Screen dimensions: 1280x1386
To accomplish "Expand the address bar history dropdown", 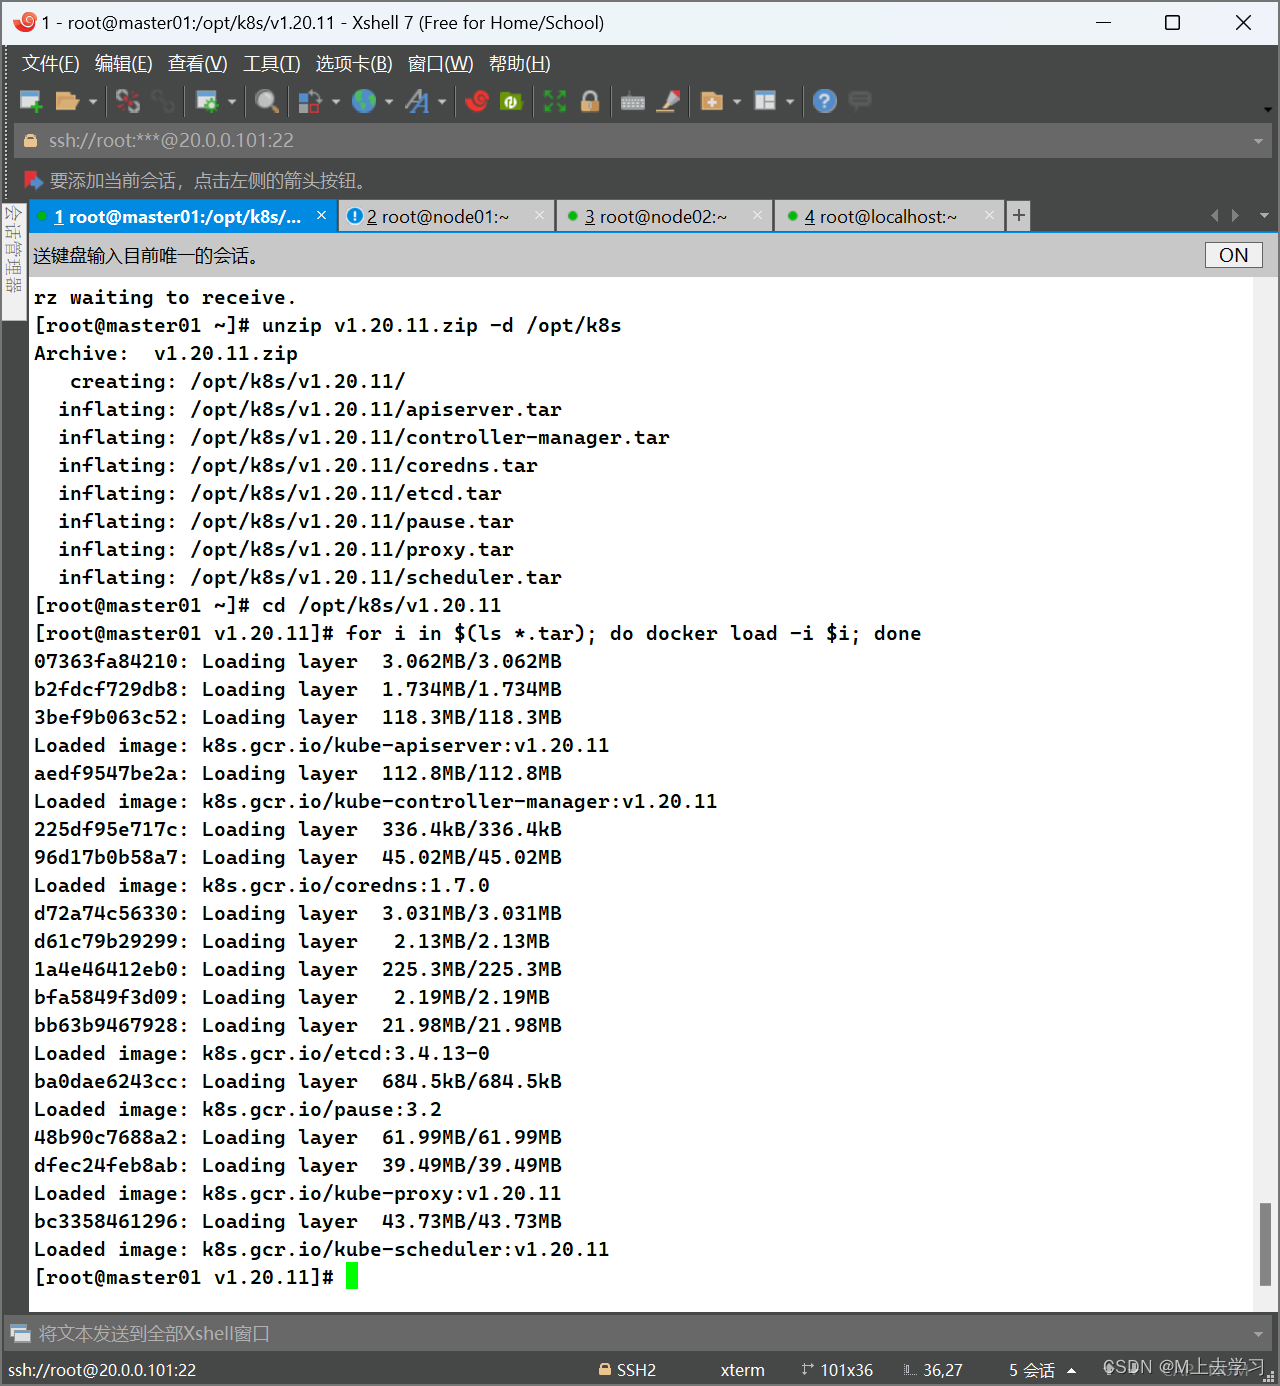I will [x=1259, y=141].
